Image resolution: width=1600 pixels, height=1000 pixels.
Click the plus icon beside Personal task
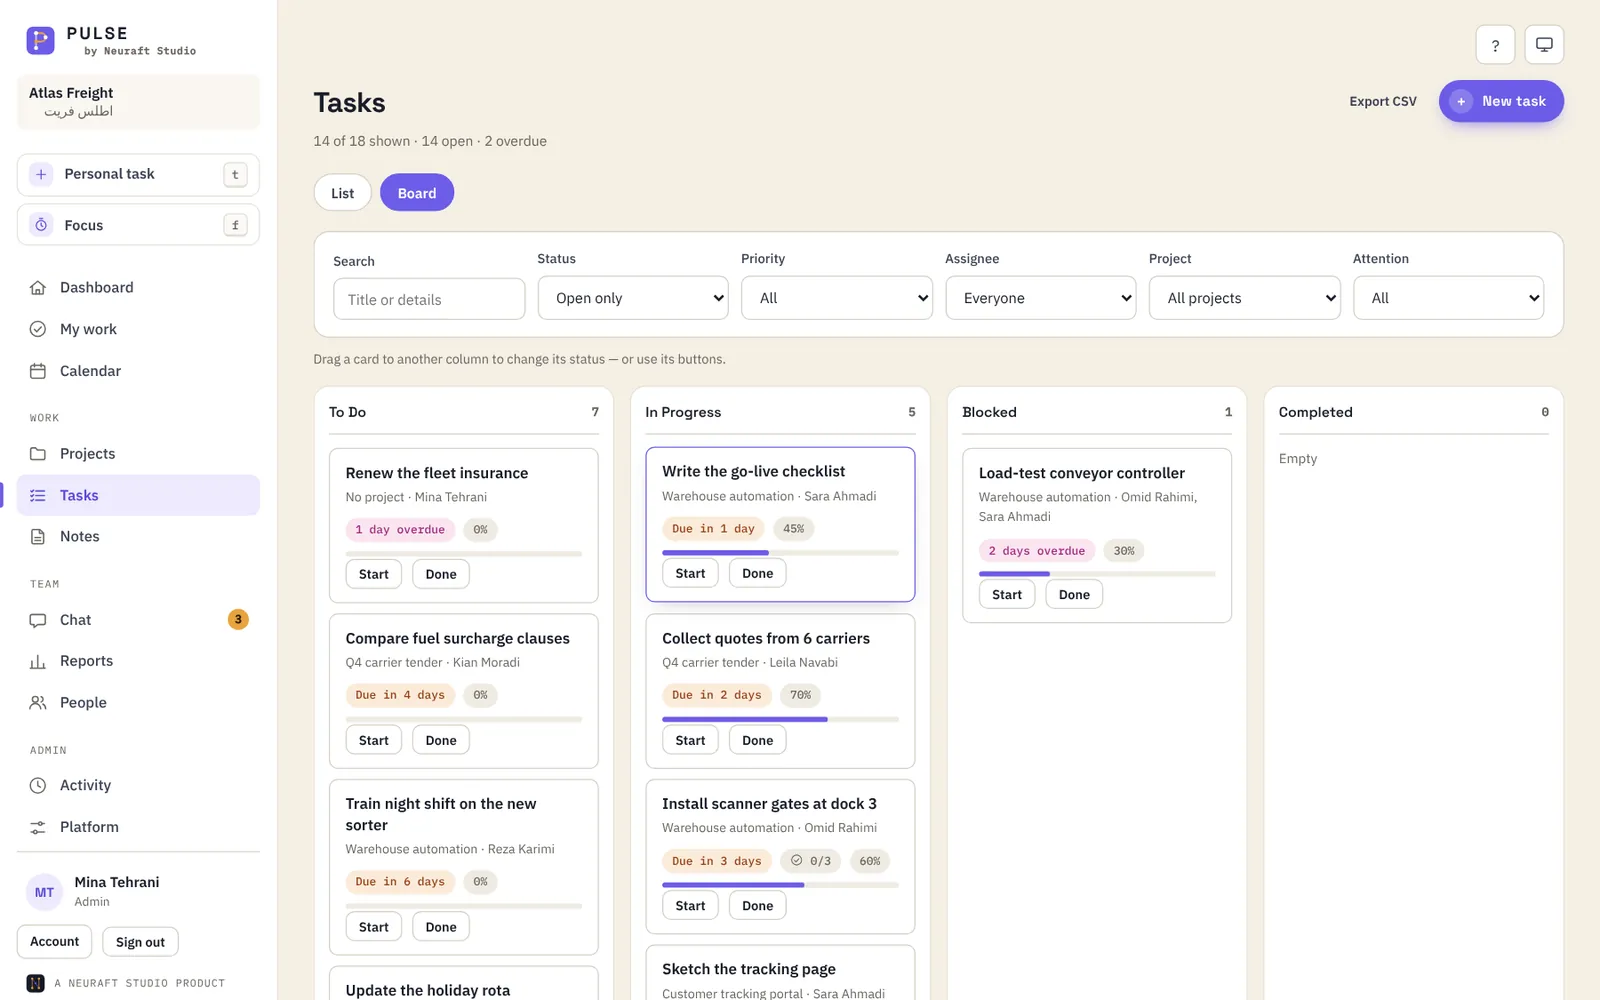point(41,174)
